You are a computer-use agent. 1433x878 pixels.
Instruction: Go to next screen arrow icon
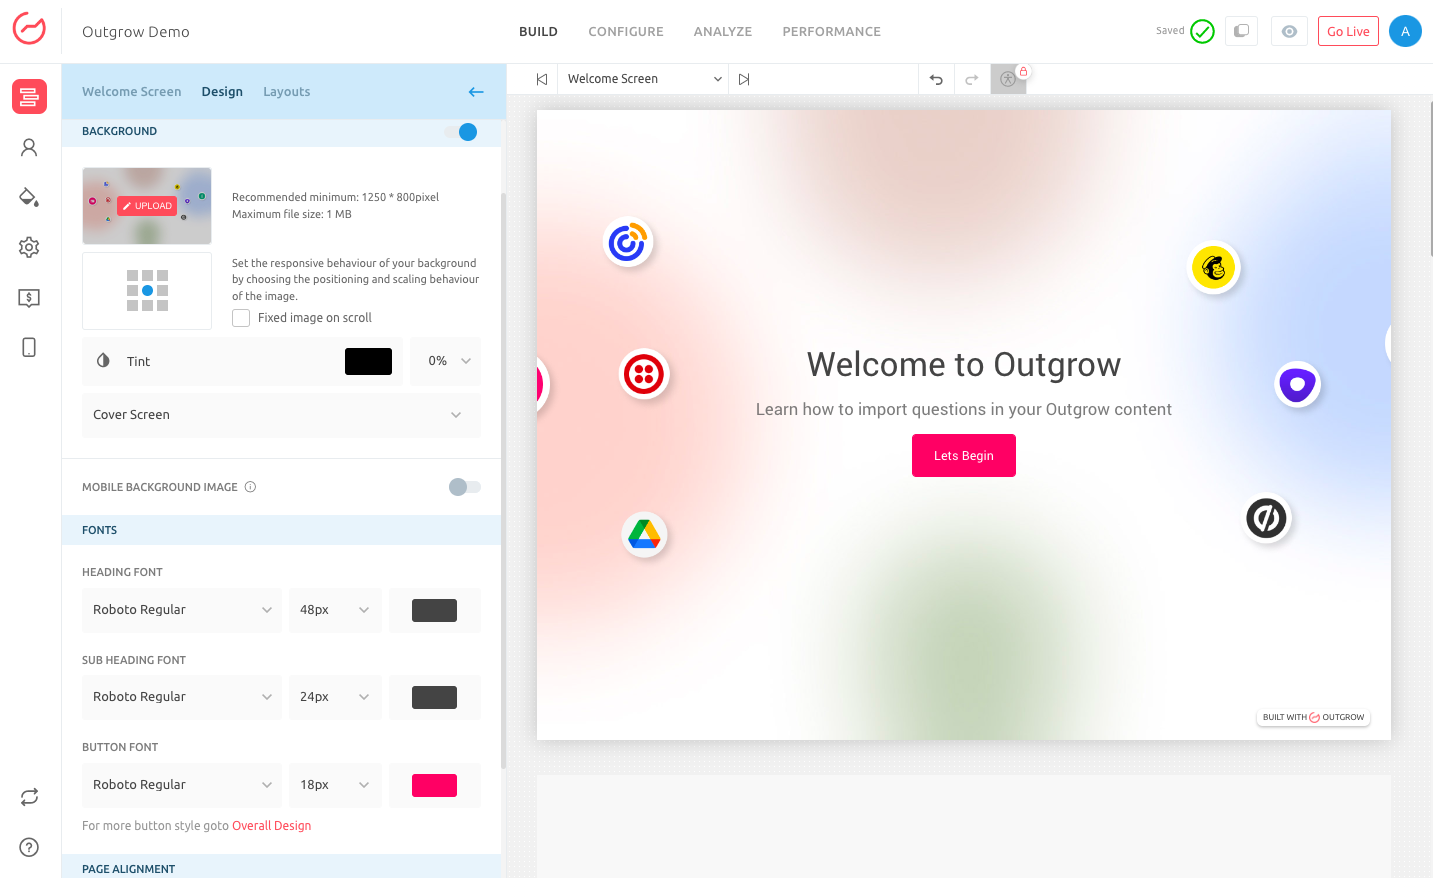tap(744, 79)
